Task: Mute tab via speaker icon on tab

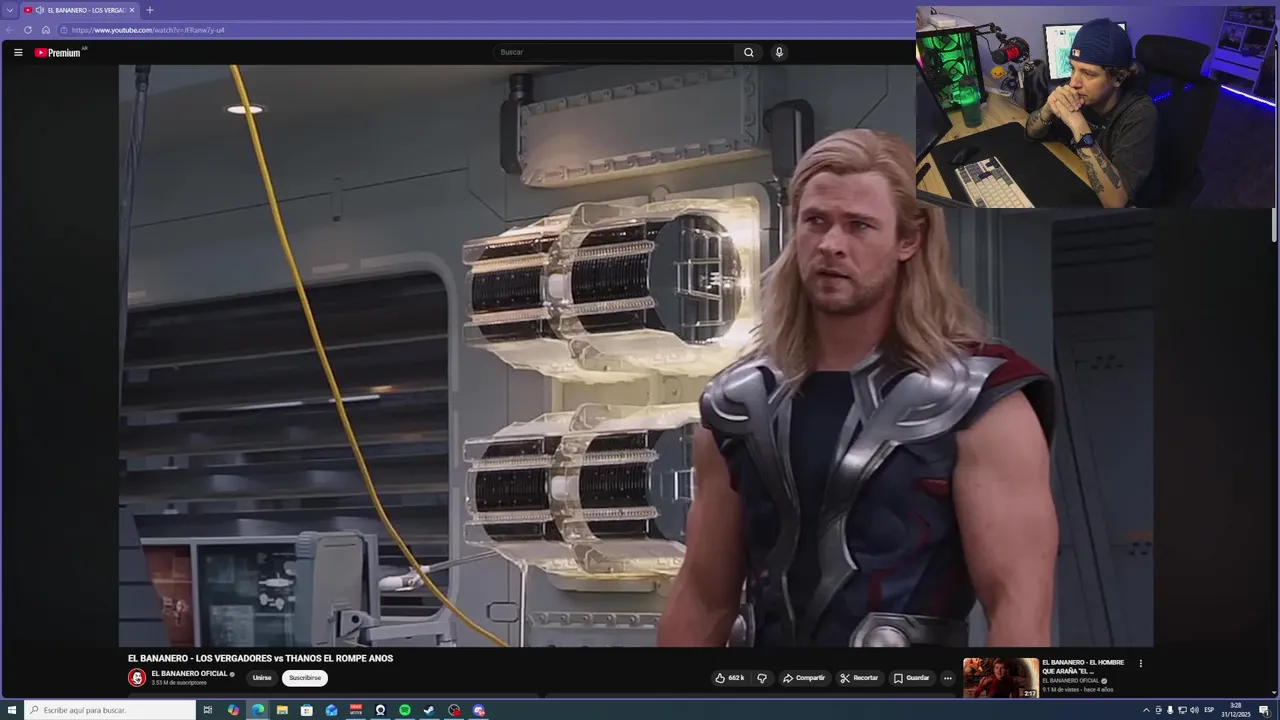Action: click(x=39, y=10)
